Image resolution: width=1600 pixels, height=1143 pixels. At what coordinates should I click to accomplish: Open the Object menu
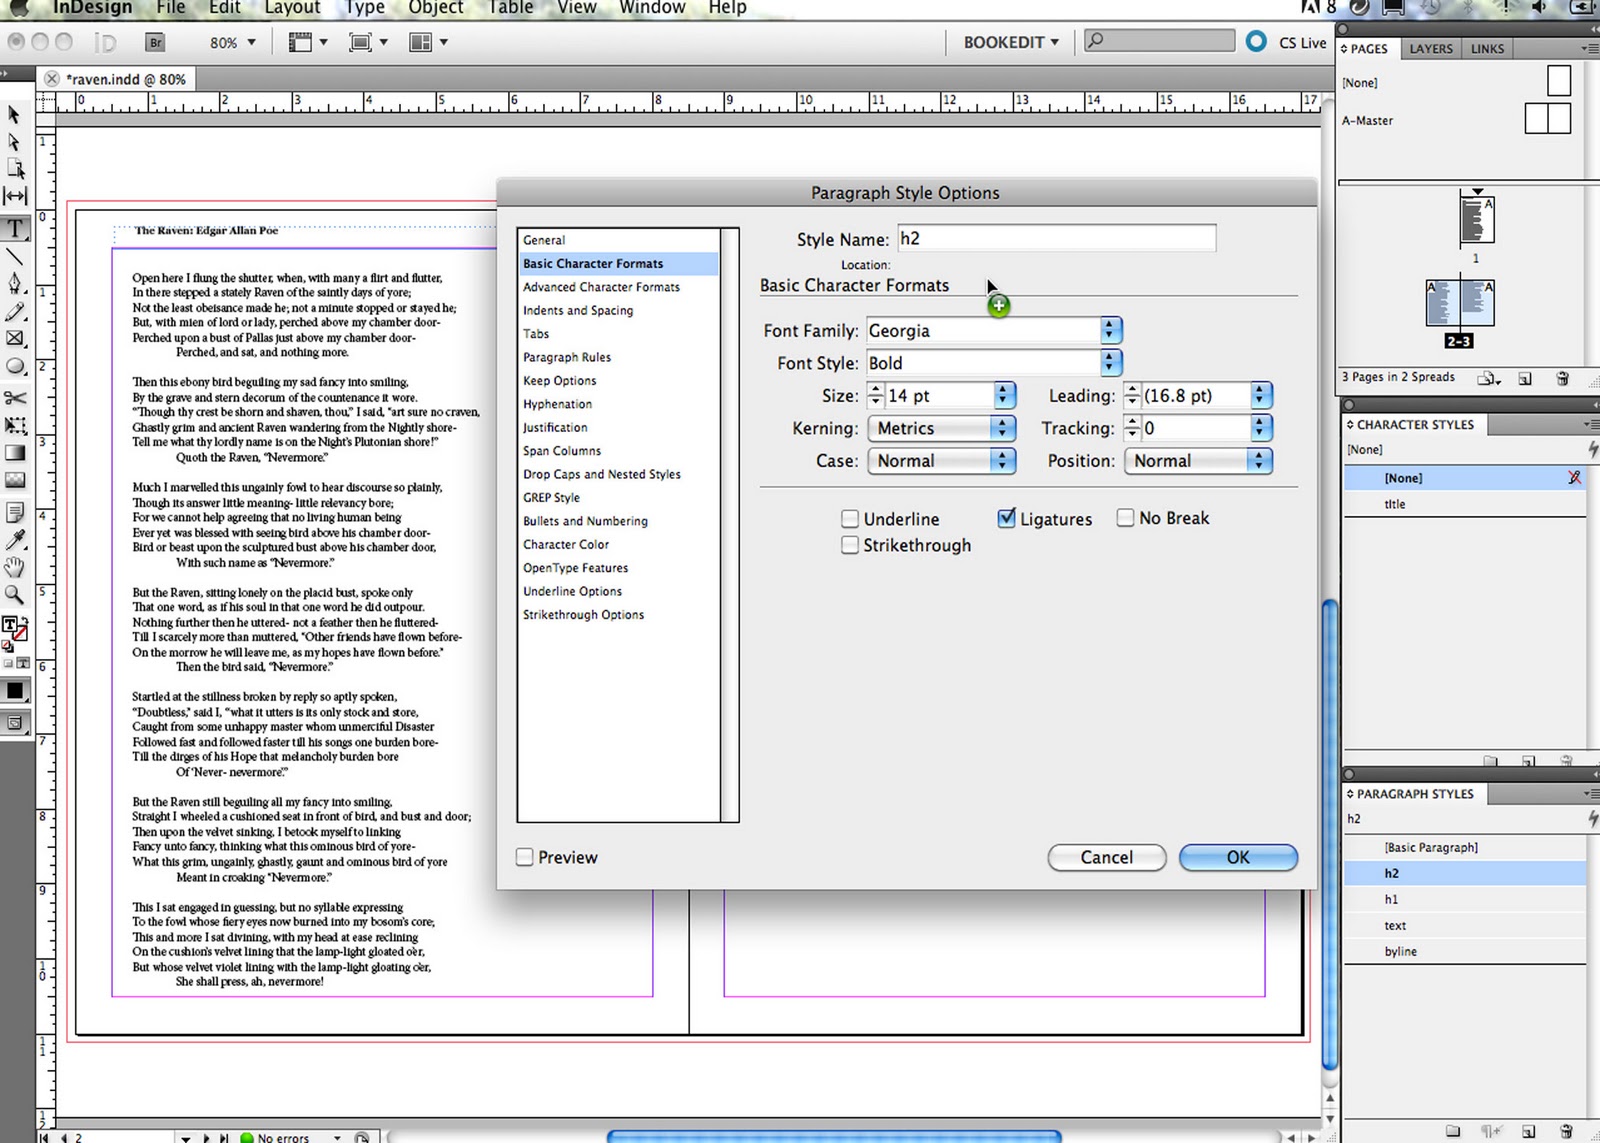coord(435,8)
